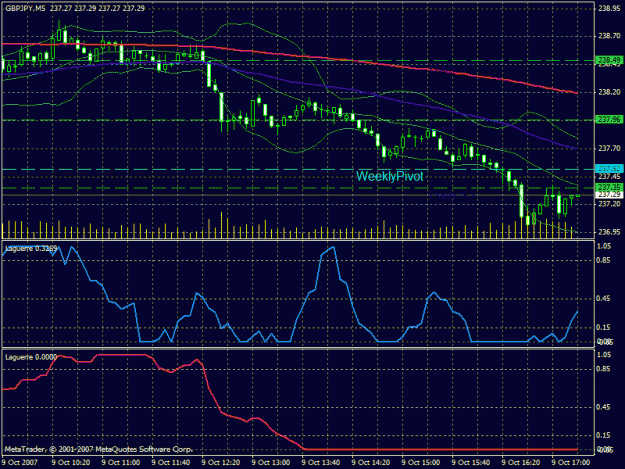Click the green 238.48 price level tag
Image resolution: width=625 pixels, height=469 pixels.
pyautogui.click(x=609, y=60)
